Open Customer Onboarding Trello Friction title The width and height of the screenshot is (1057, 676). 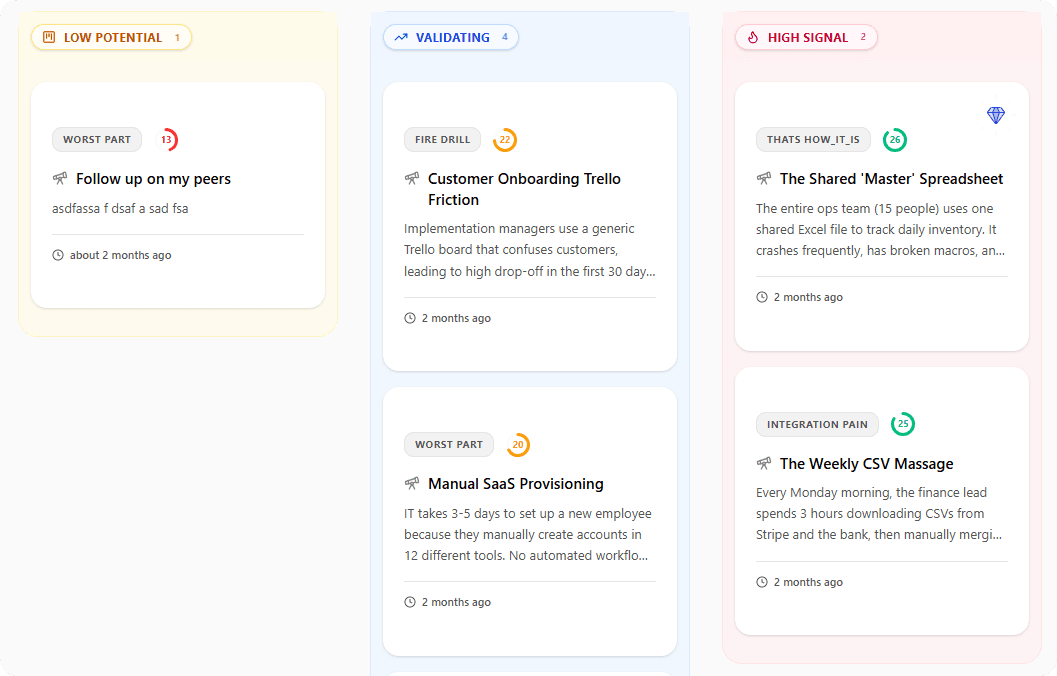point(524,189)
